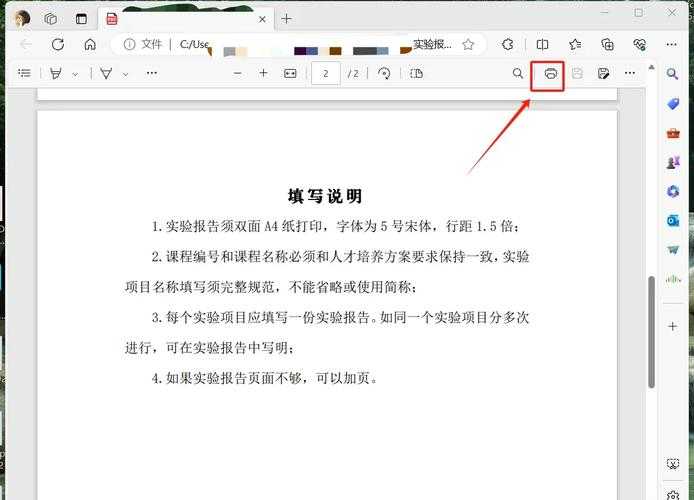Open a new tab with plus button

[286, 19]
